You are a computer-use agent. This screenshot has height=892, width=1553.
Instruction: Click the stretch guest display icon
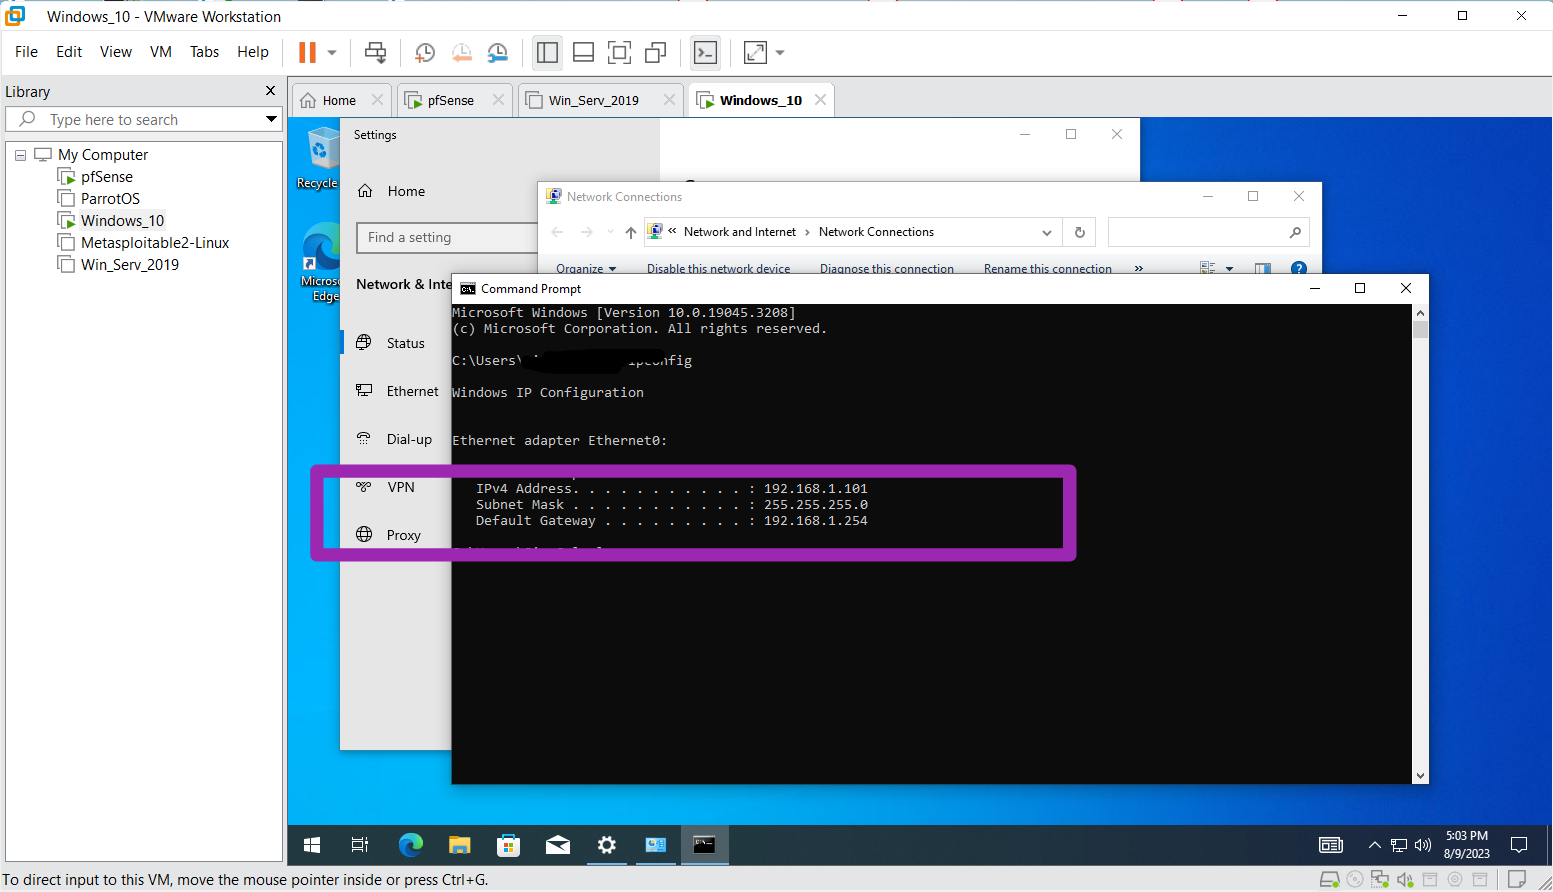(x=756, y=52)
